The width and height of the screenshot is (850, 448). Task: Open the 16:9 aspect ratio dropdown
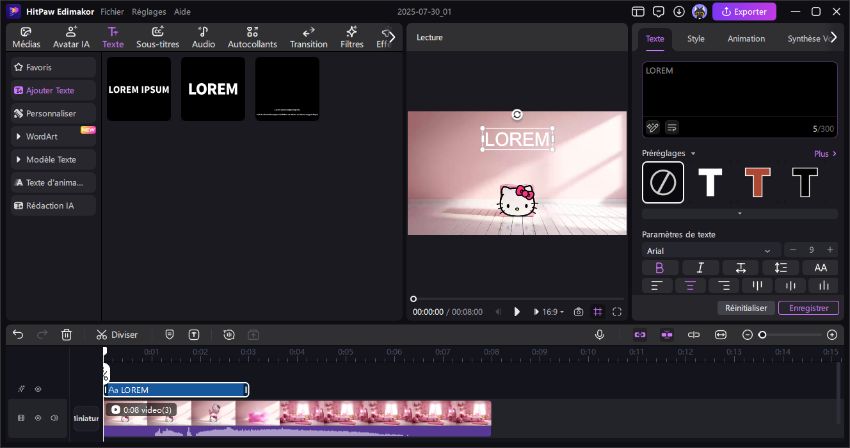coord(553,312)
